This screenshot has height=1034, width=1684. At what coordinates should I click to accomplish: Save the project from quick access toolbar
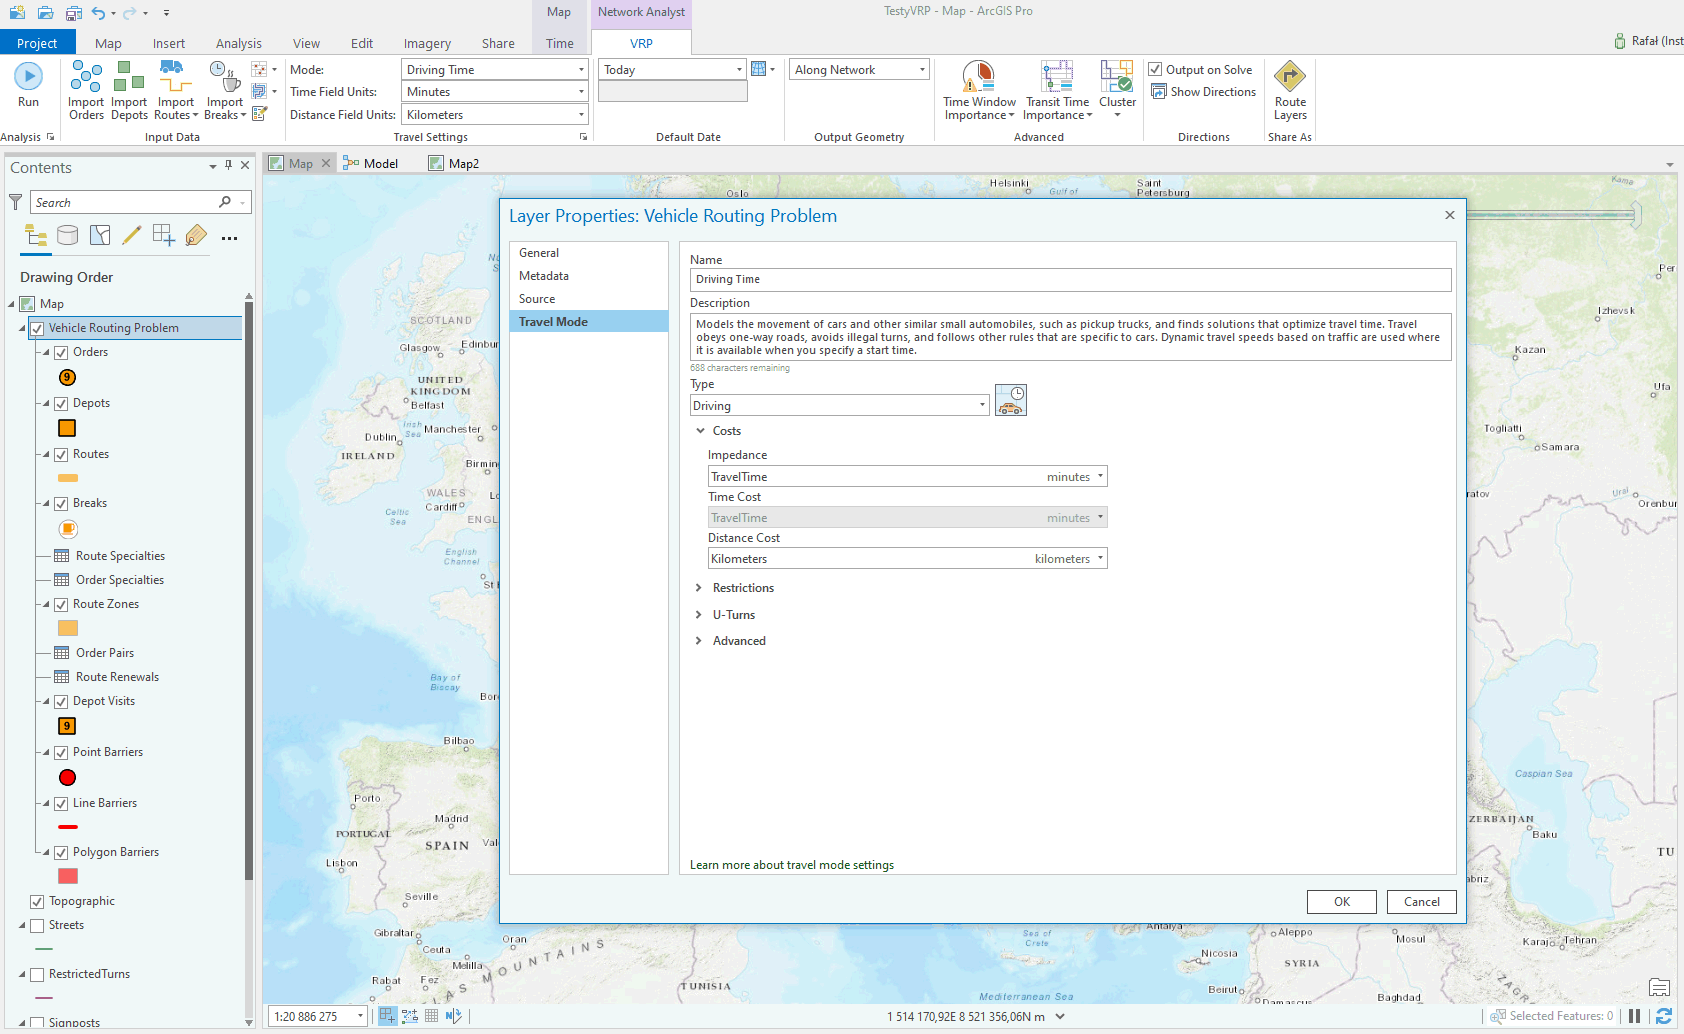pos(74,13)
